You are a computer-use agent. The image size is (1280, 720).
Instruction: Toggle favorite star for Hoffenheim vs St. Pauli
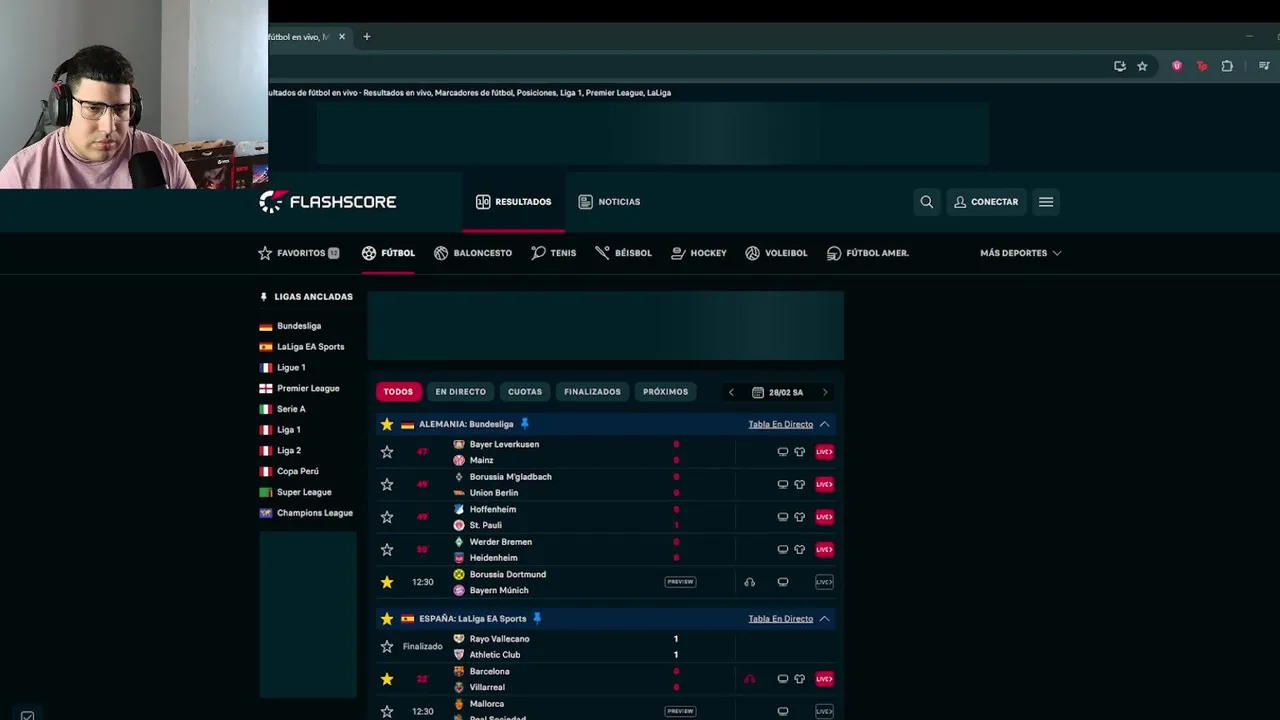(387, 517)
